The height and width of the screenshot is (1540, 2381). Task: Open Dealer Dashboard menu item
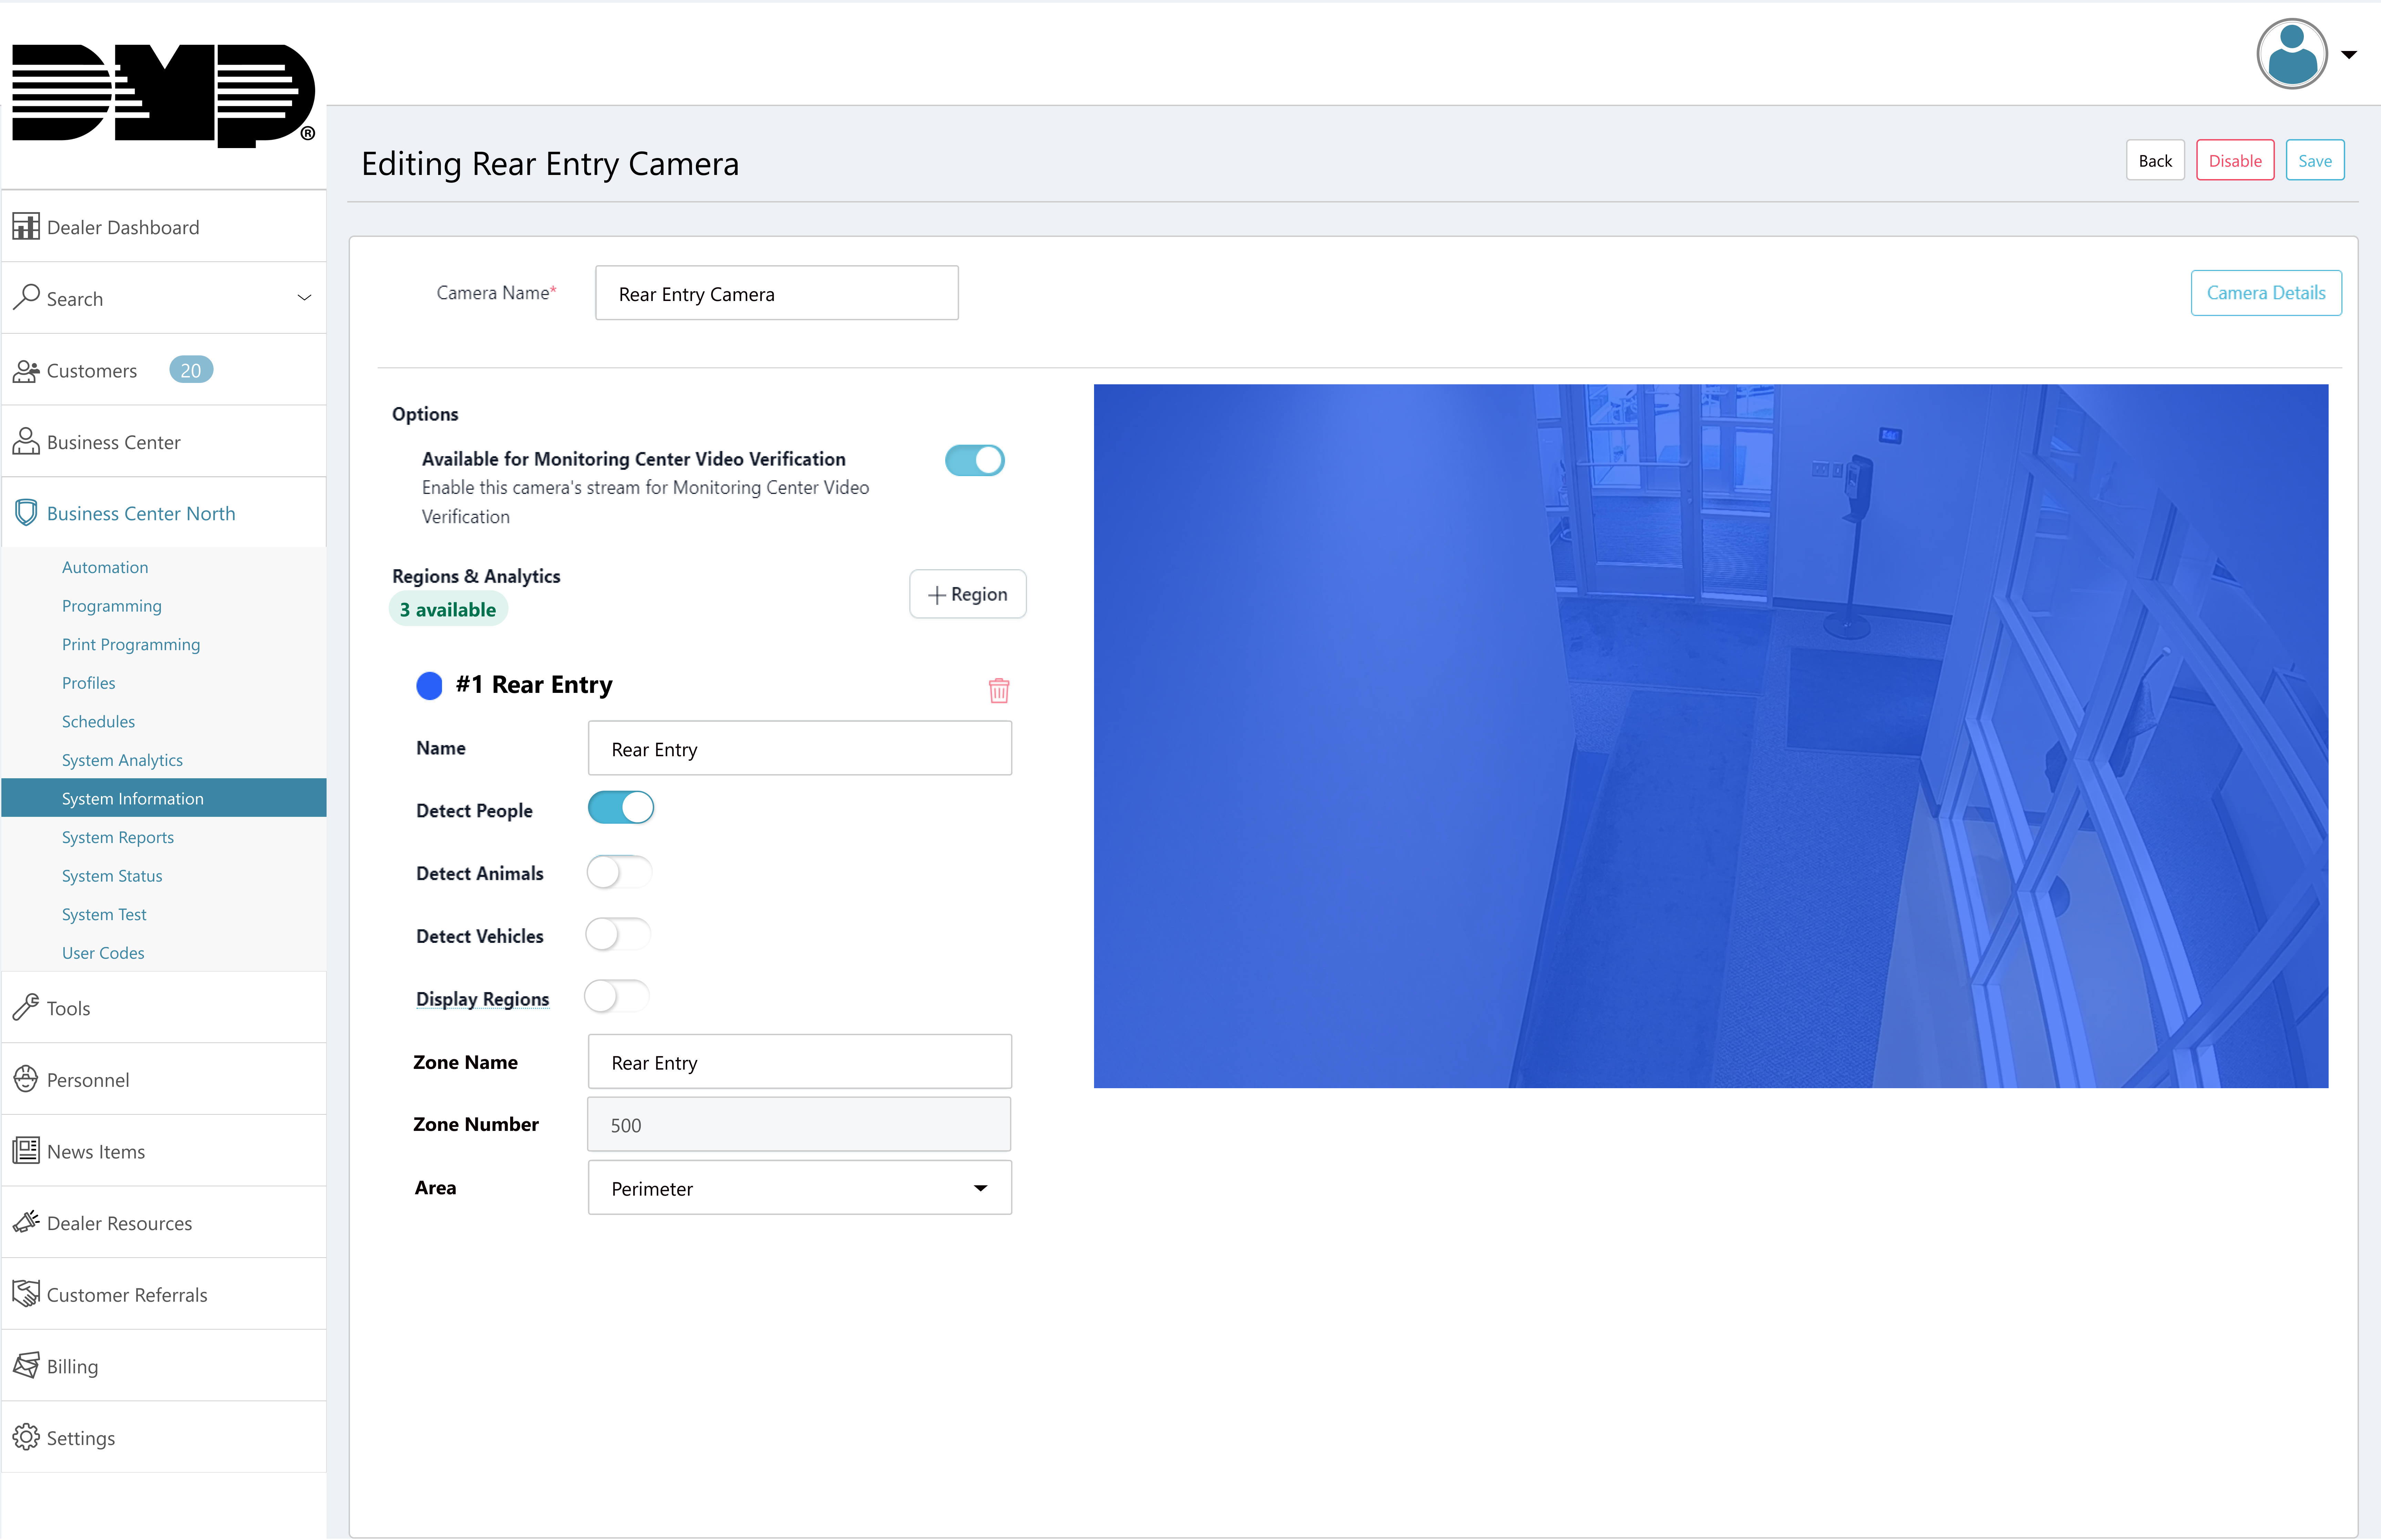(164, 227)
